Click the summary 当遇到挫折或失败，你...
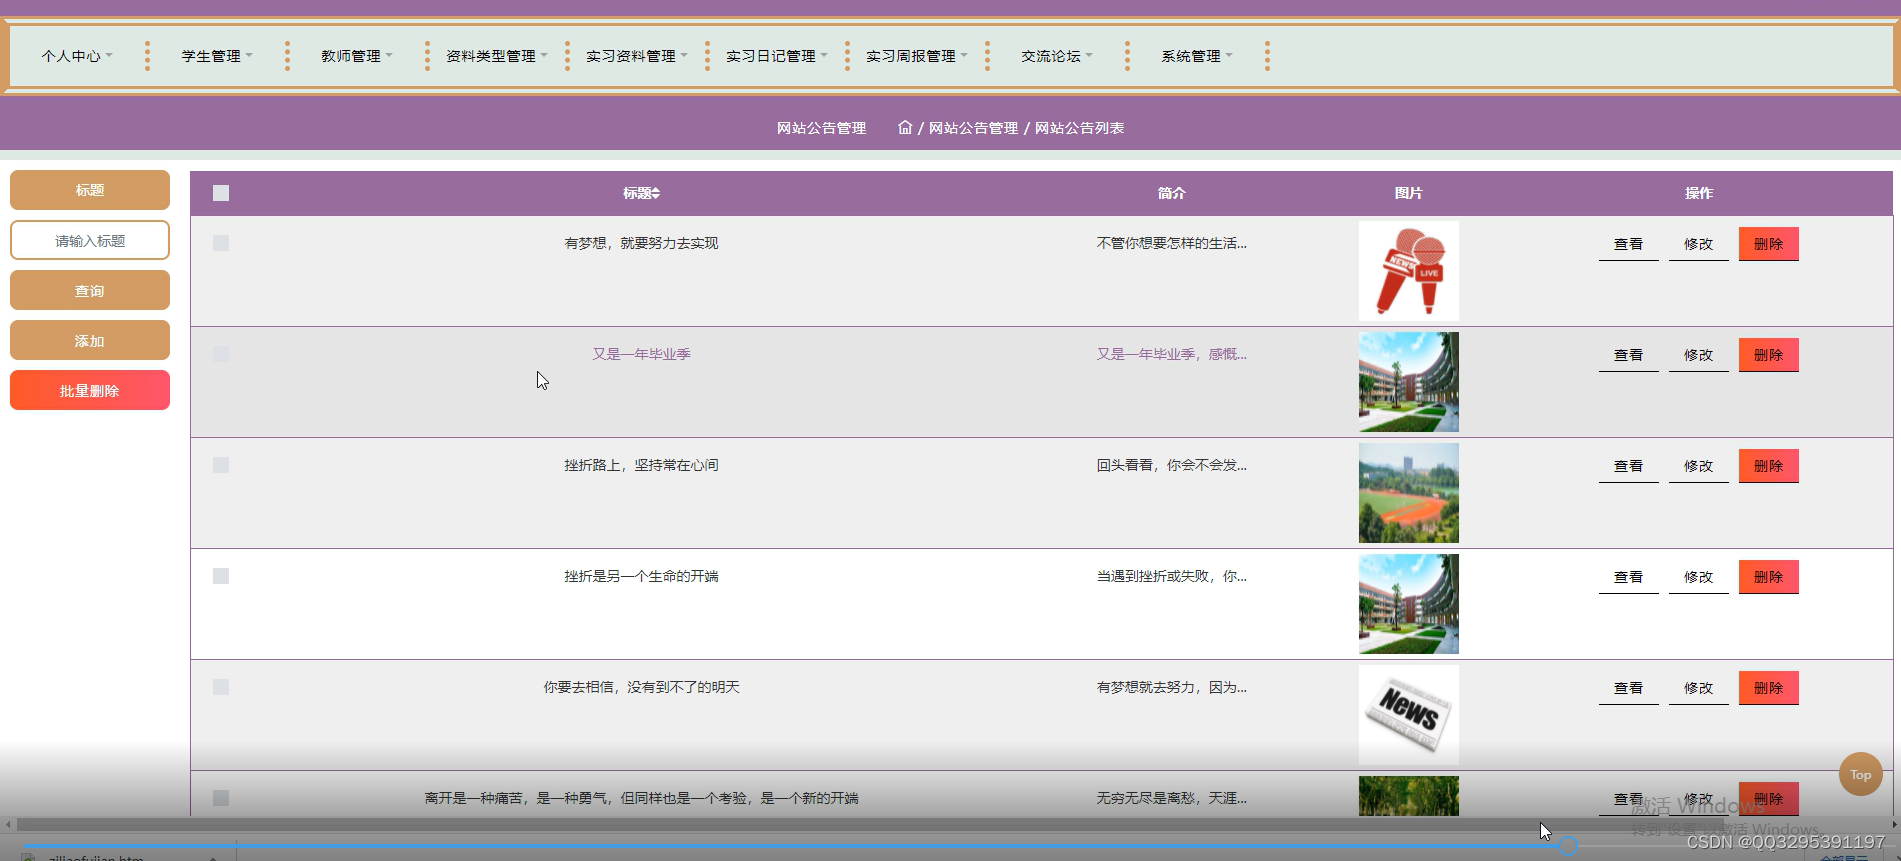This screenshot has width=1901, height=861. click(x=1171, y=576)
